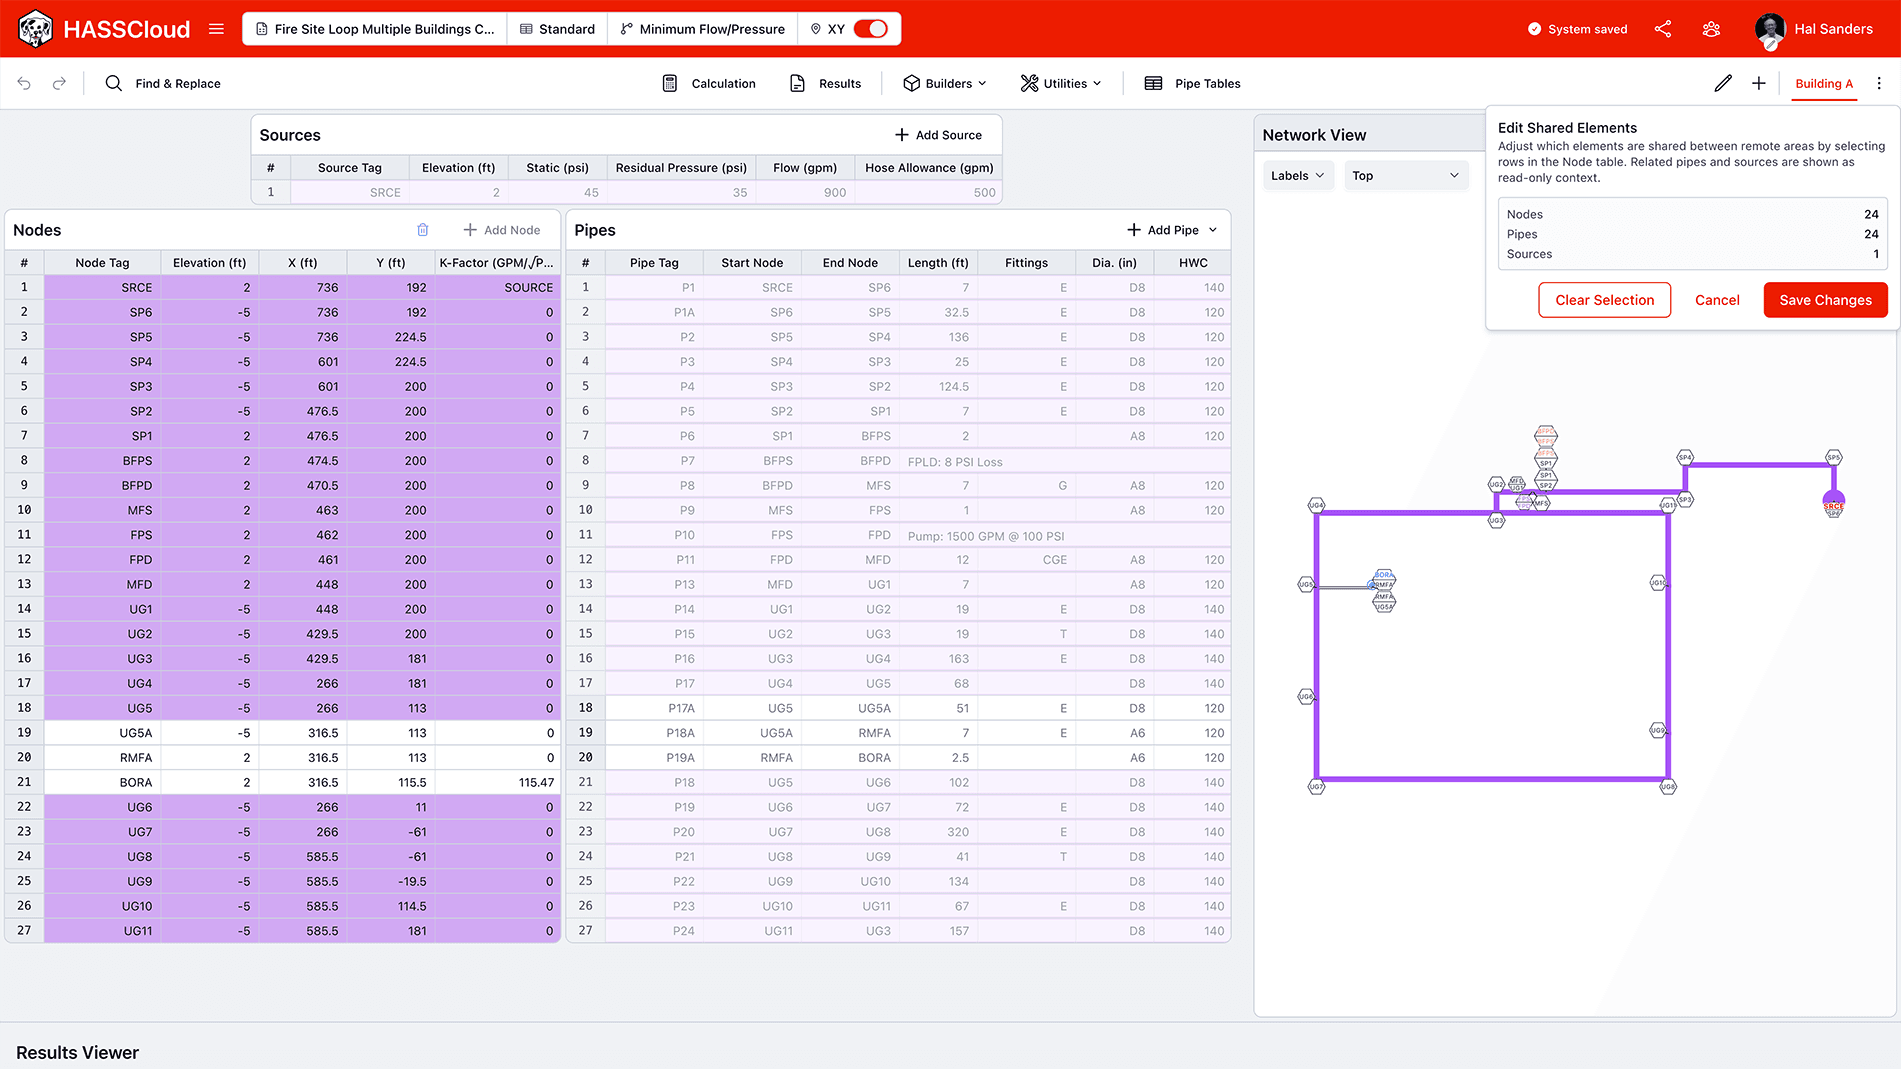The width and height of the screenshot is (1901, 1069).
Task: Select the UG4 node in Network View
Action: tap(1316, 505)
